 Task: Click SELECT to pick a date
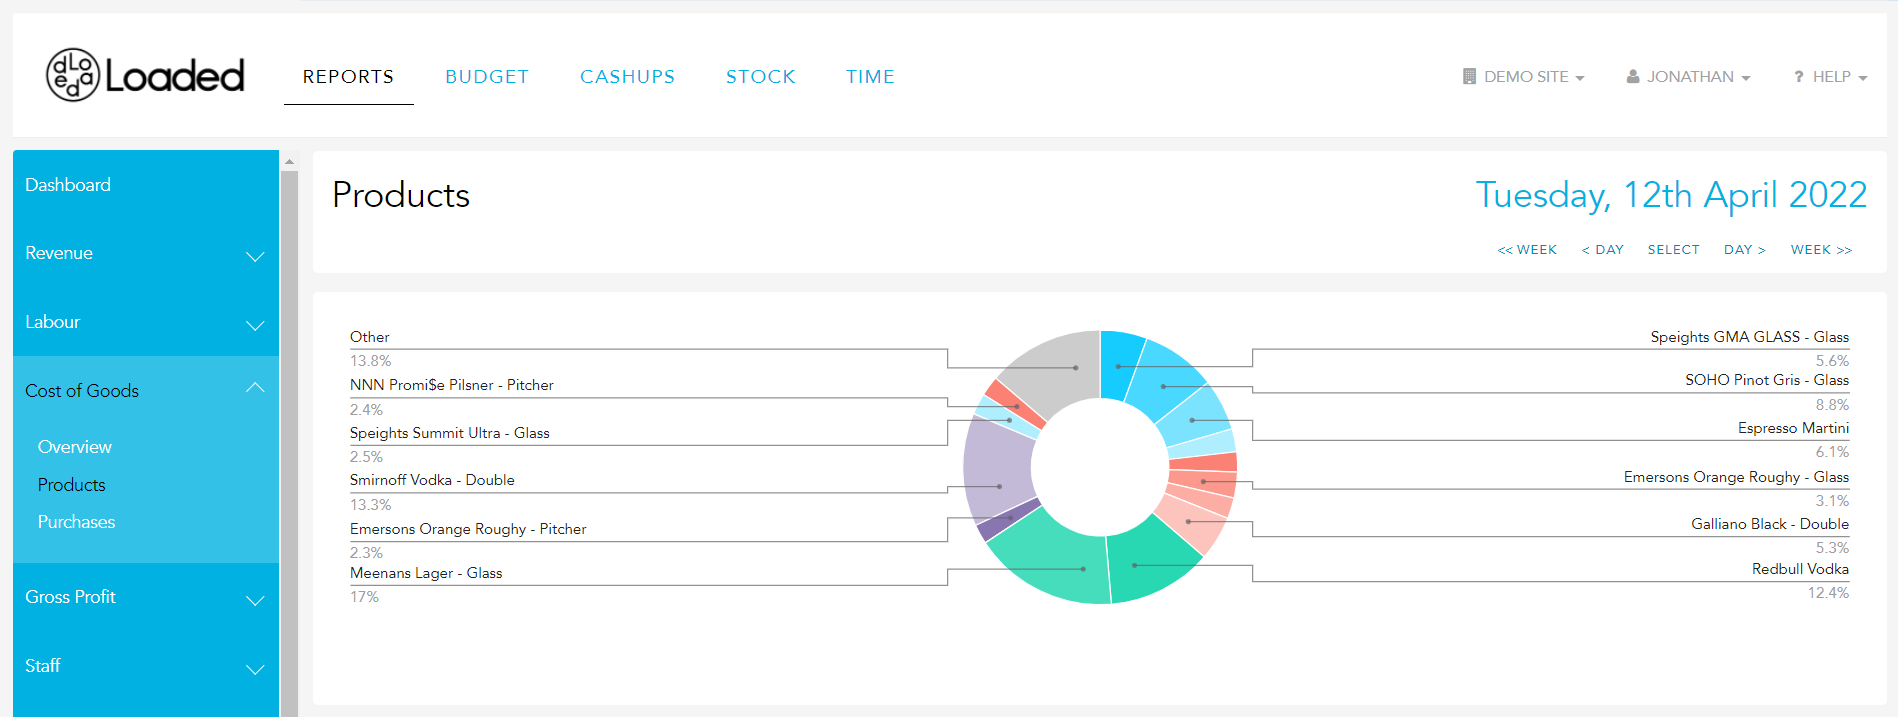[x=1674, y=250]
